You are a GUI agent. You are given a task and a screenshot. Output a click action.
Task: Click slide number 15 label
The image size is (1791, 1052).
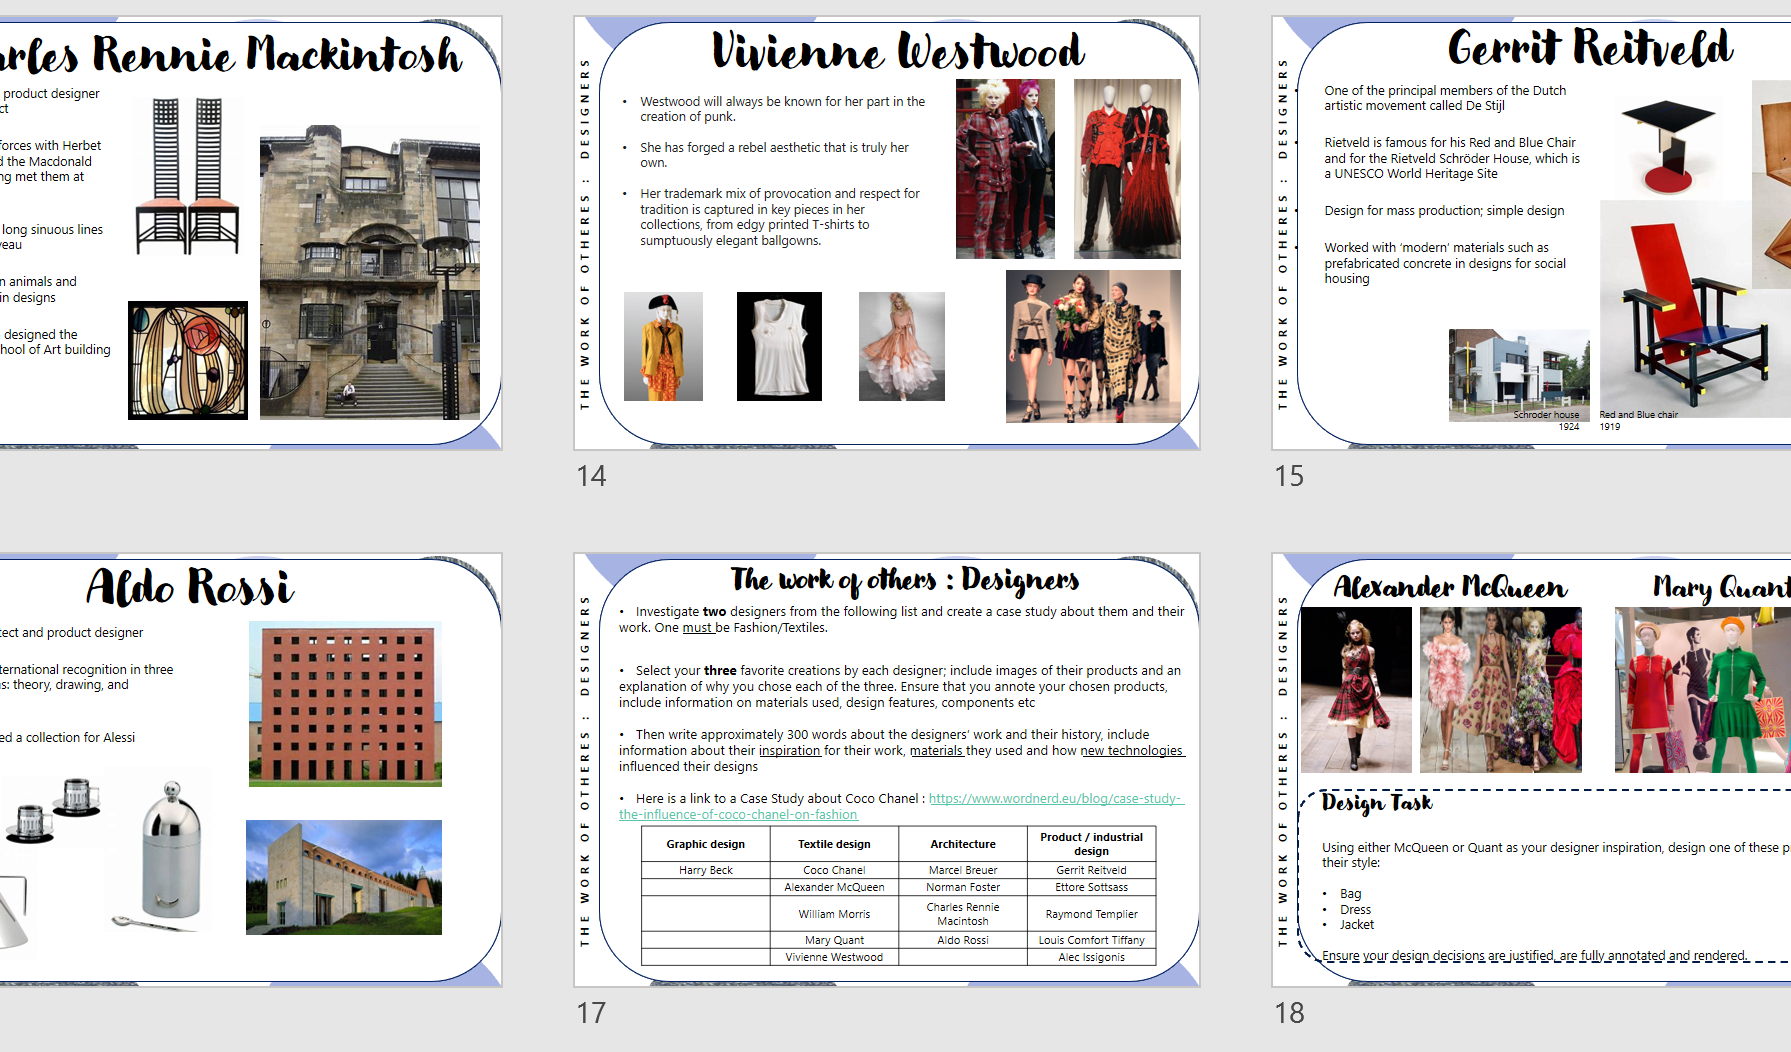1289,476
